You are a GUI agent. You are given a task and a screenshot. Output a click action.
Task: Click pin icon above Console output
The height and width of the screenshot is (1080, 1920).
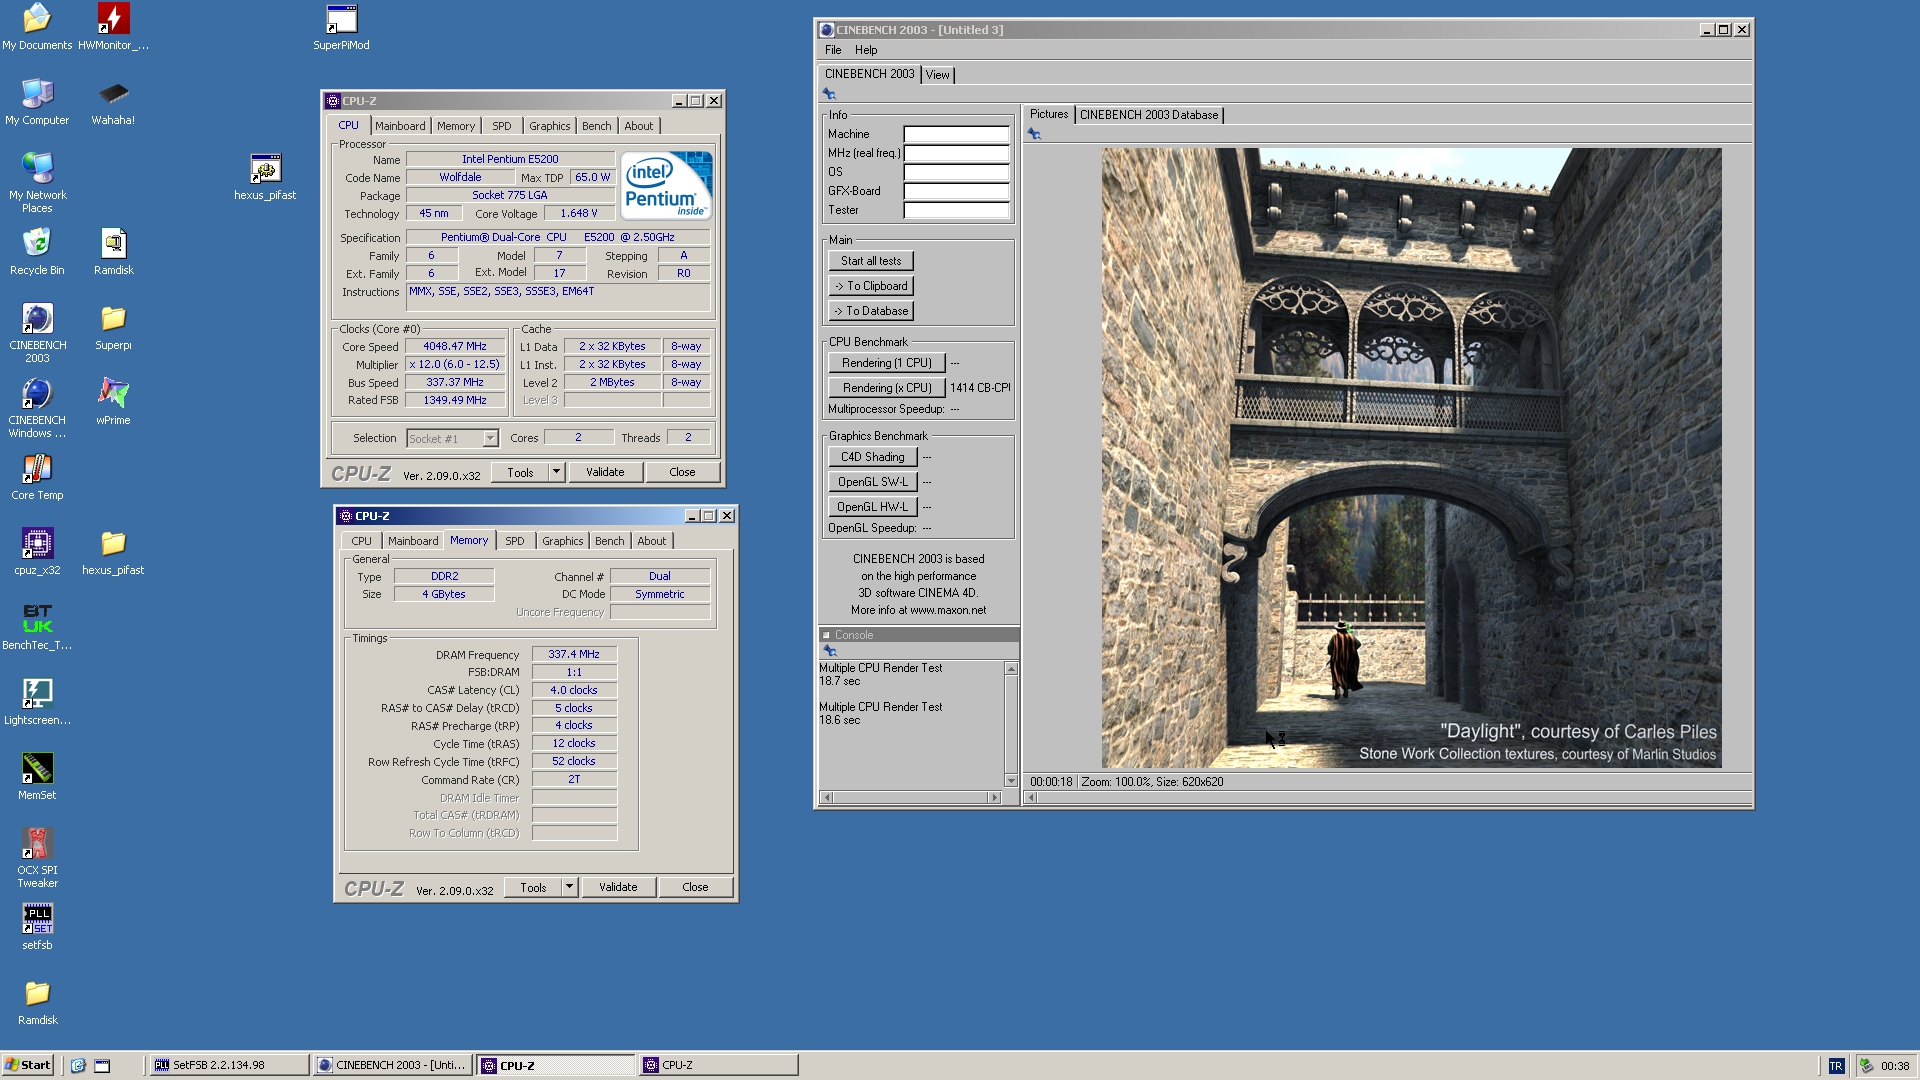coord(829,651)
